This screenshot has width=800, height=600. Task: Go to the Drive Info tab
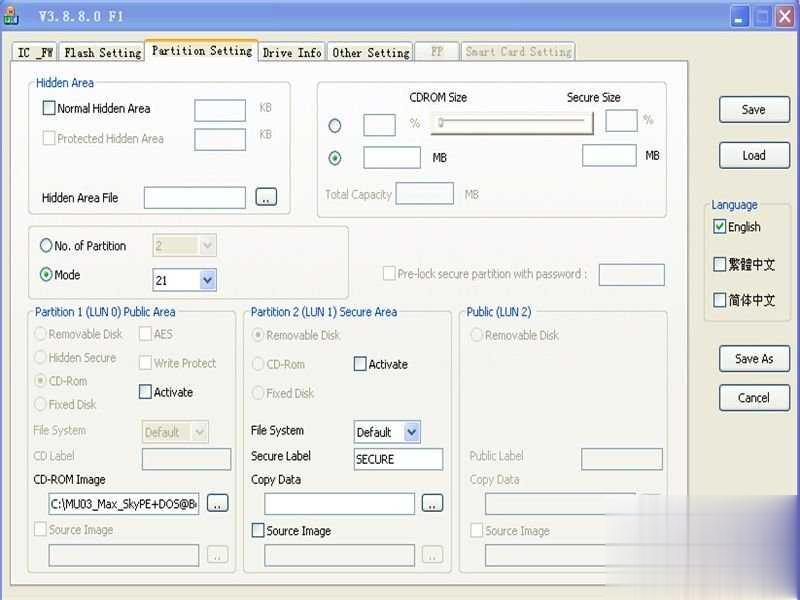click(x=292, y=52)
